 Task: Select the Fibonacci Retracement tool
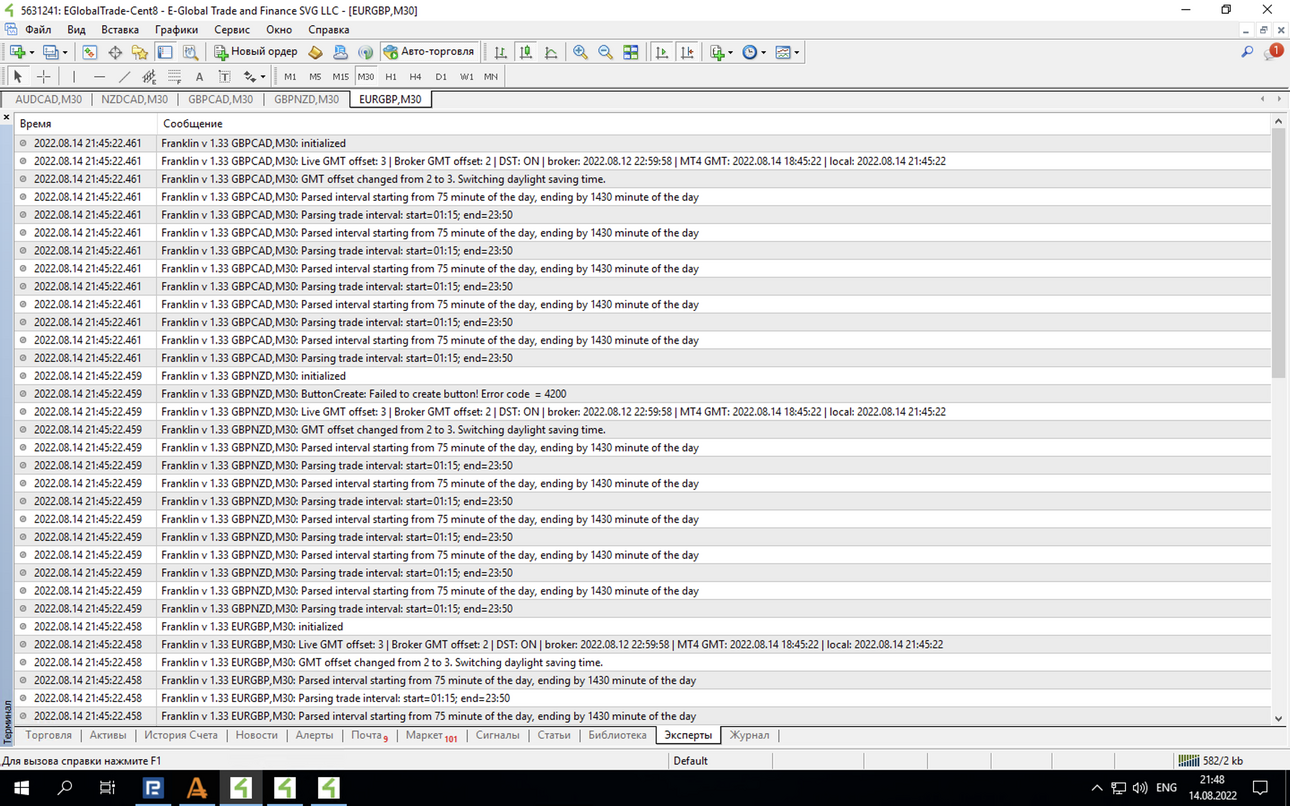(174, 76)
